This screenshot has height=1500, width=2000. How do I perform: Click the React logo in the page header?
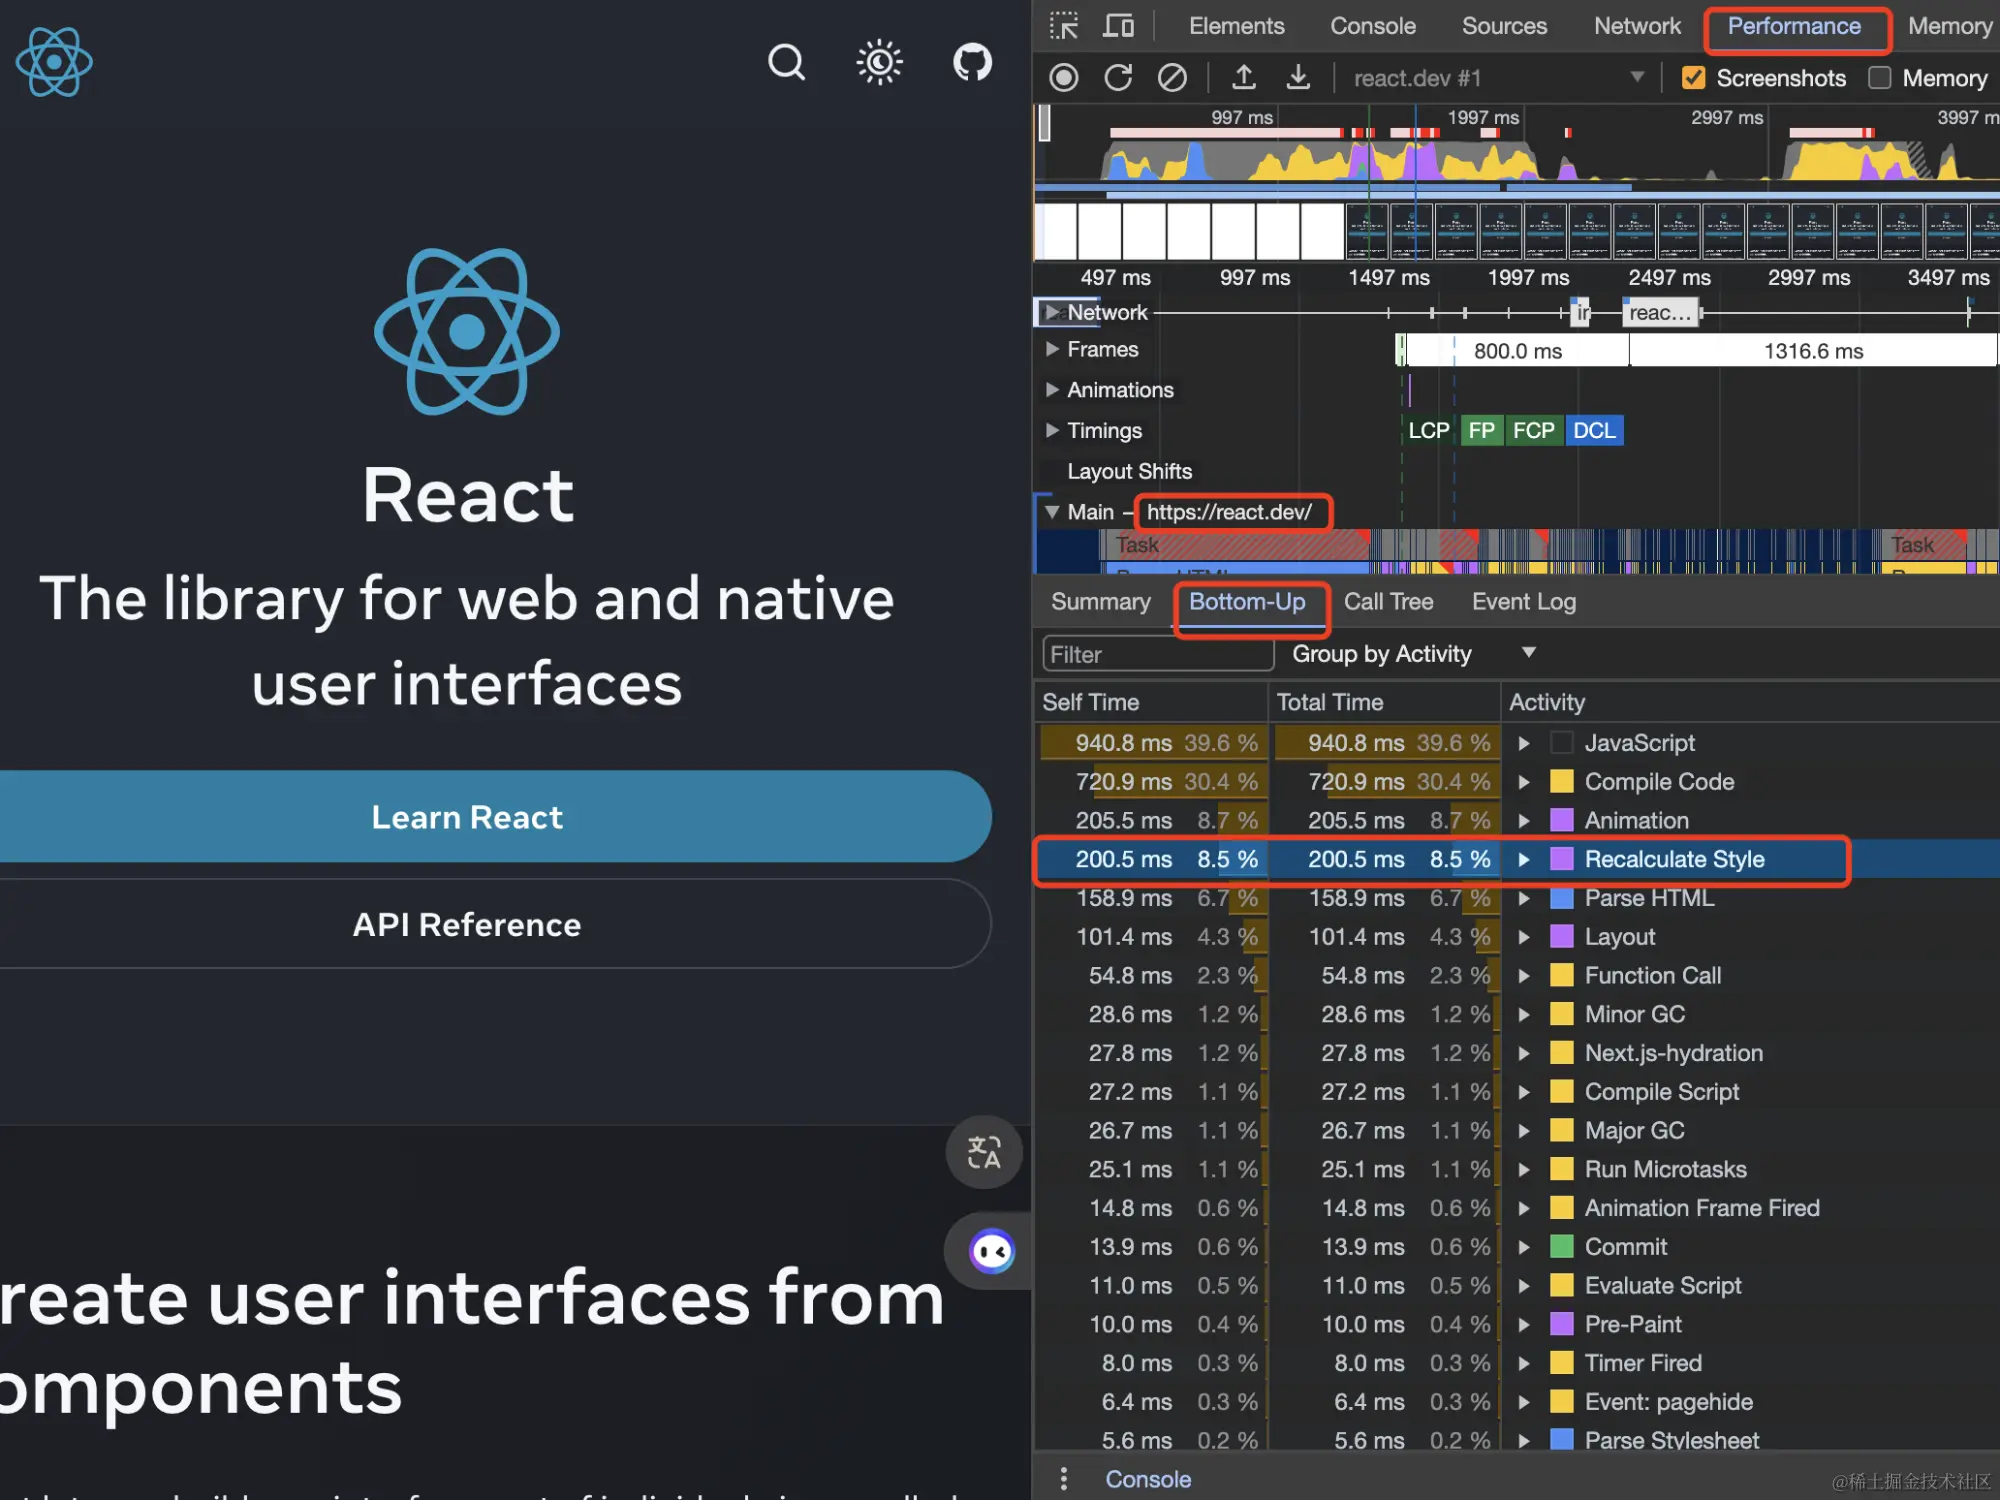(x=54, y=62)
